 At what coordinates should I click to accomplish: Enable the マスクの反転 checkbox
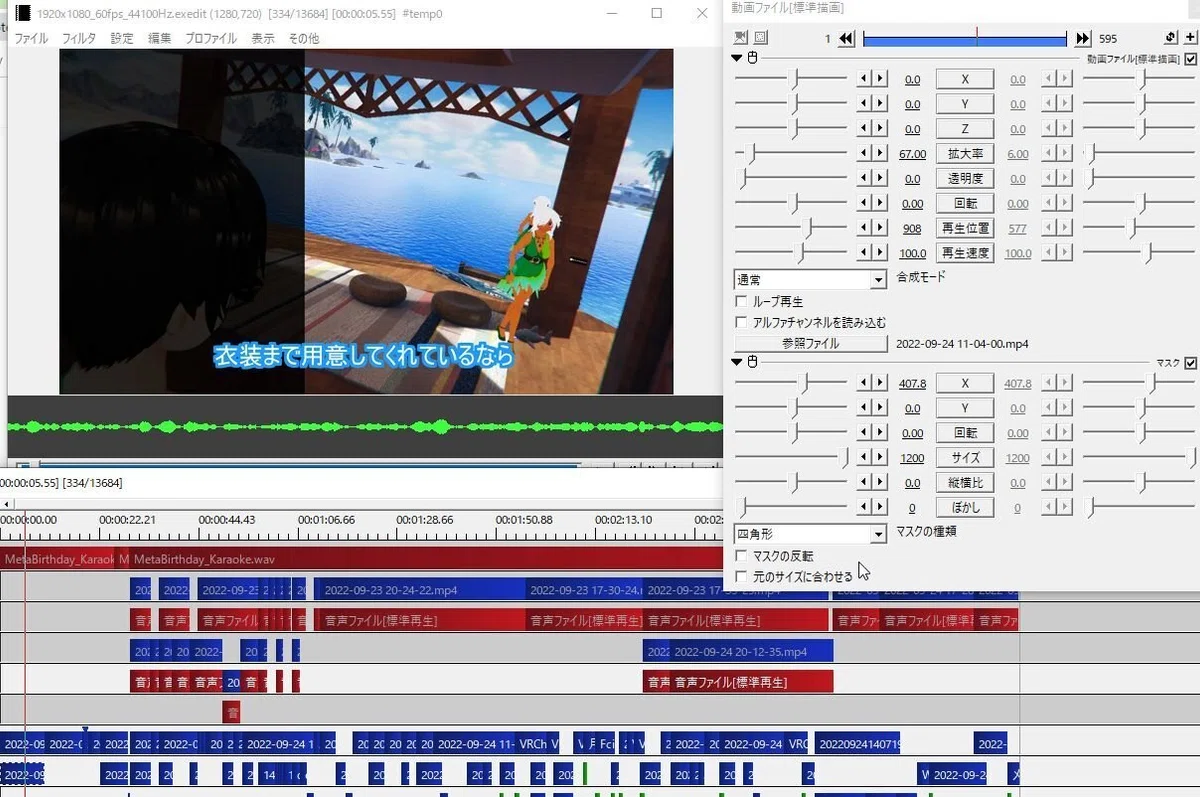click(x=741, y=555)
